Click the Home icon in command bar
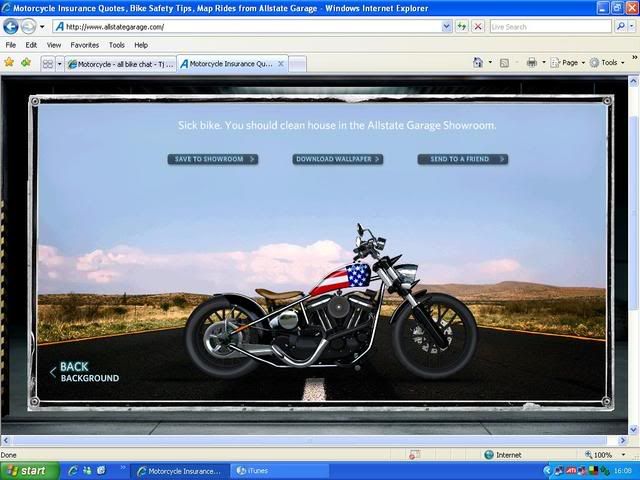Viewport: 640px width, 480px height. (x=478, y=62)
